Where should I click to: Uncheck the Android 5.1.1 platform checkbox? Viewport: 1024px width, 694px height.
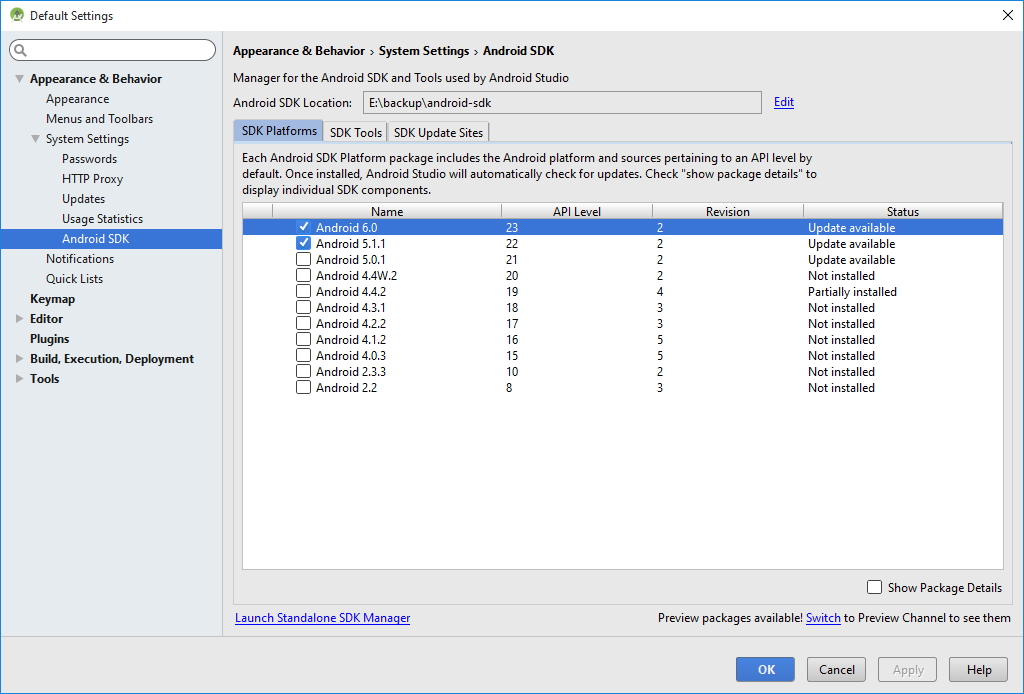[x=304, y=244]
